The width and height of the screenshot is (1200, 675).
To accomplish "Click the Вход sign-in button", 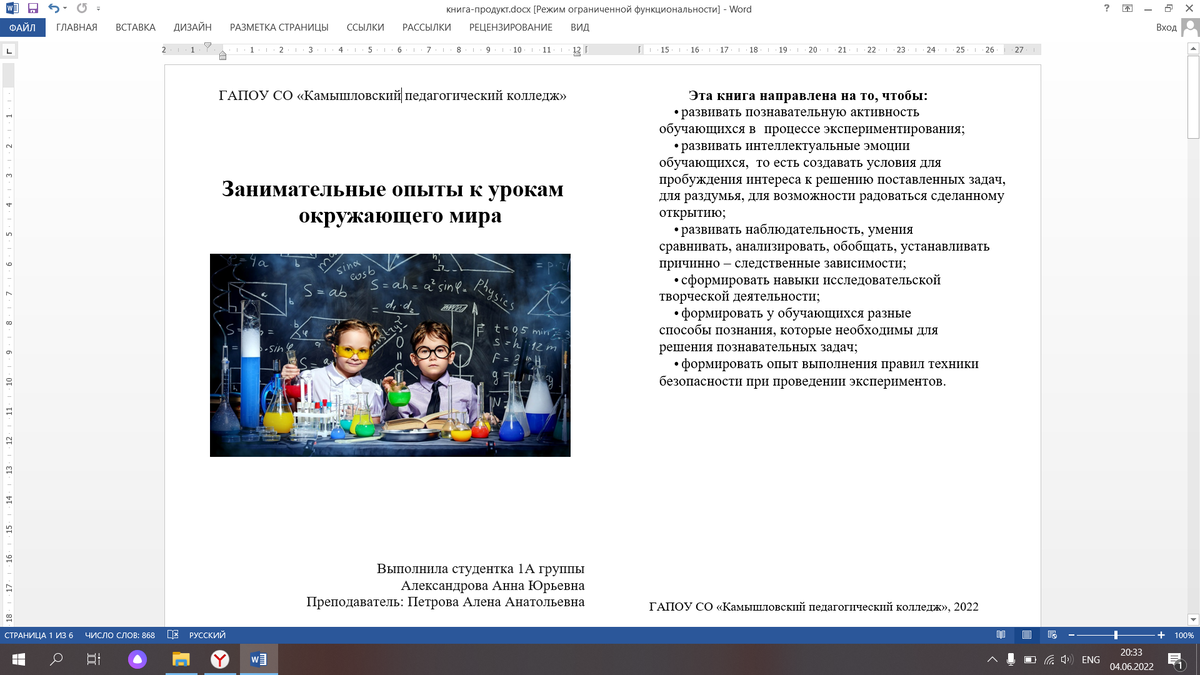I will pyautogui.click(x=1168, y=27).
